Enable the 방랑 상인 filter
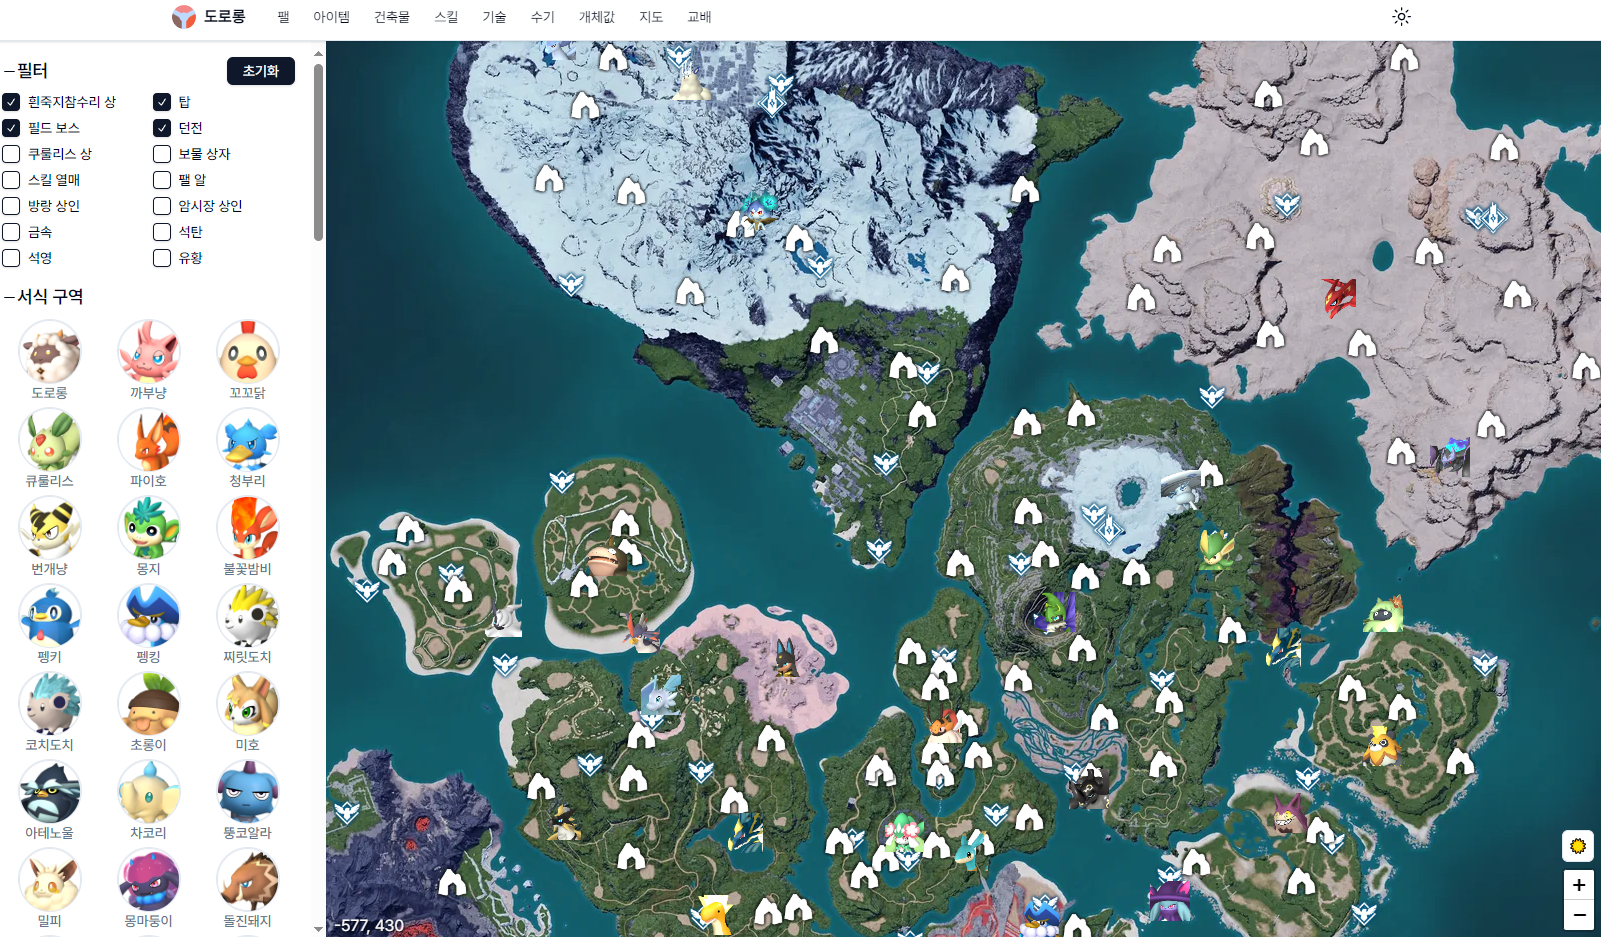This screenshot has width=1601, height=937. 11,206
